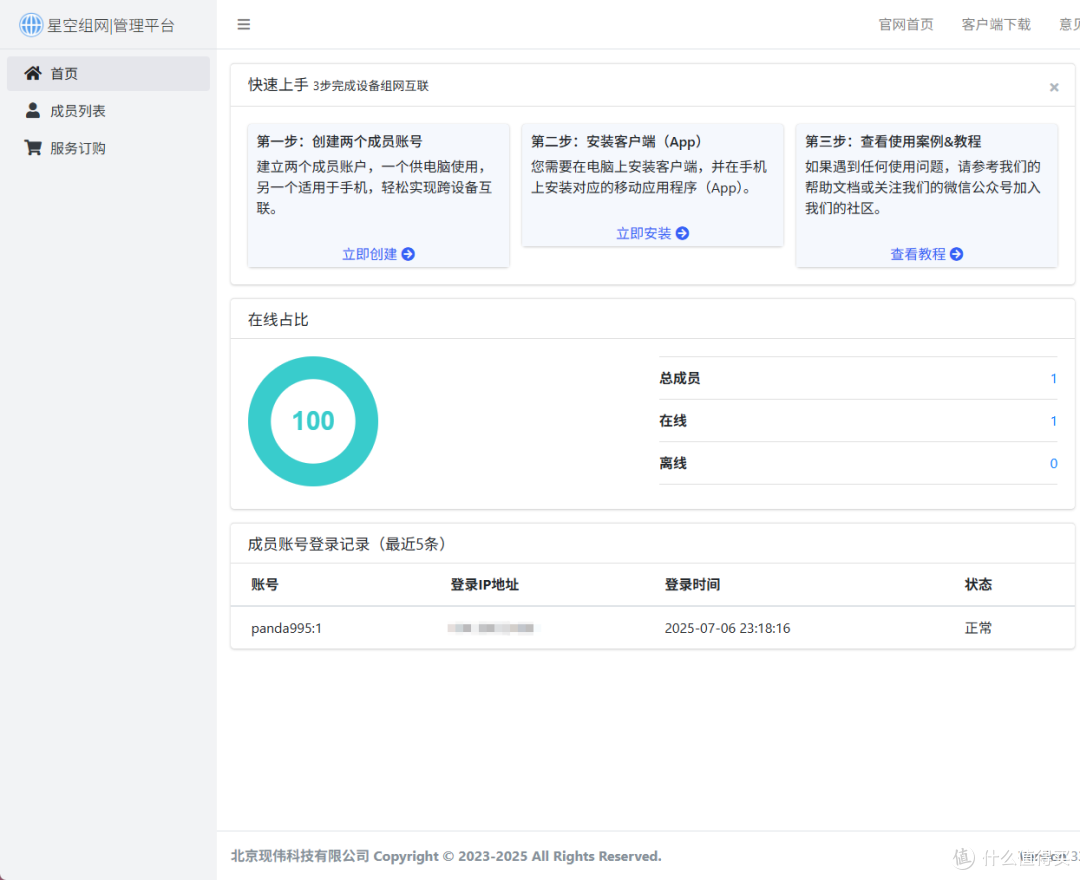
Task: Toggle the sidebar with the hamburger icon
Action: pyautogui.click(x=244, y=25)
